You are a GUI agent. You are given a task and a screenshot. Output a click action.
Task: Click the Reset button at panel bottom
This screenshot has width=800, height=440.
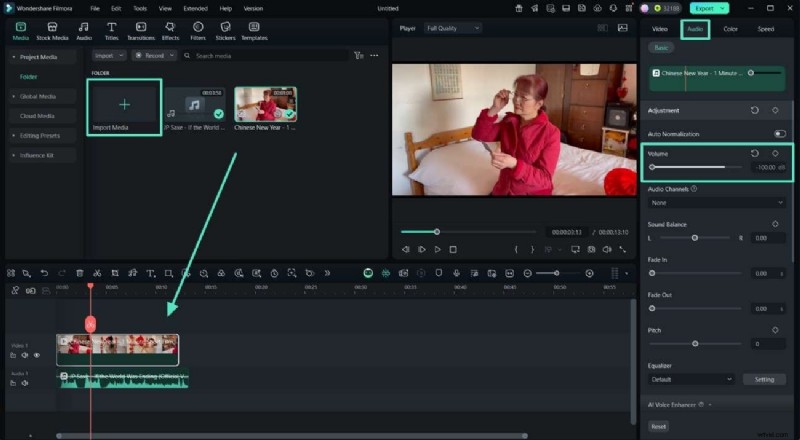(659, 426)
